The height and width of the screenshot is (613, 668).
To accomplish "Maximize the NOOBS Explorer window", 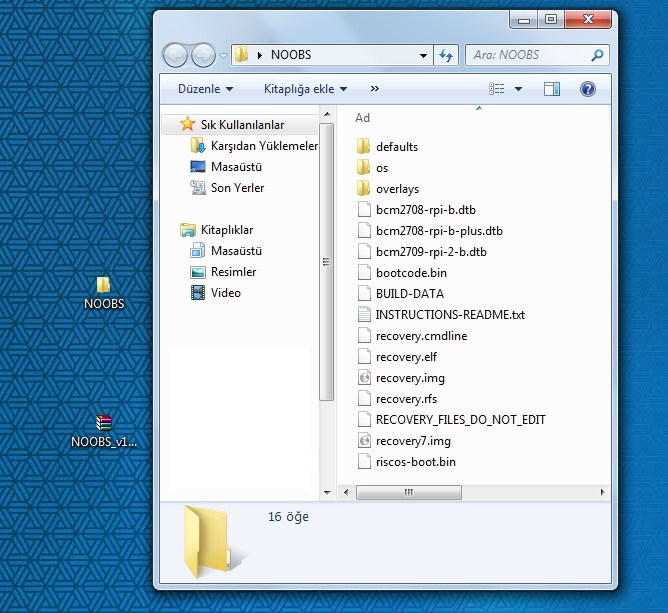I will coord(551,20).
